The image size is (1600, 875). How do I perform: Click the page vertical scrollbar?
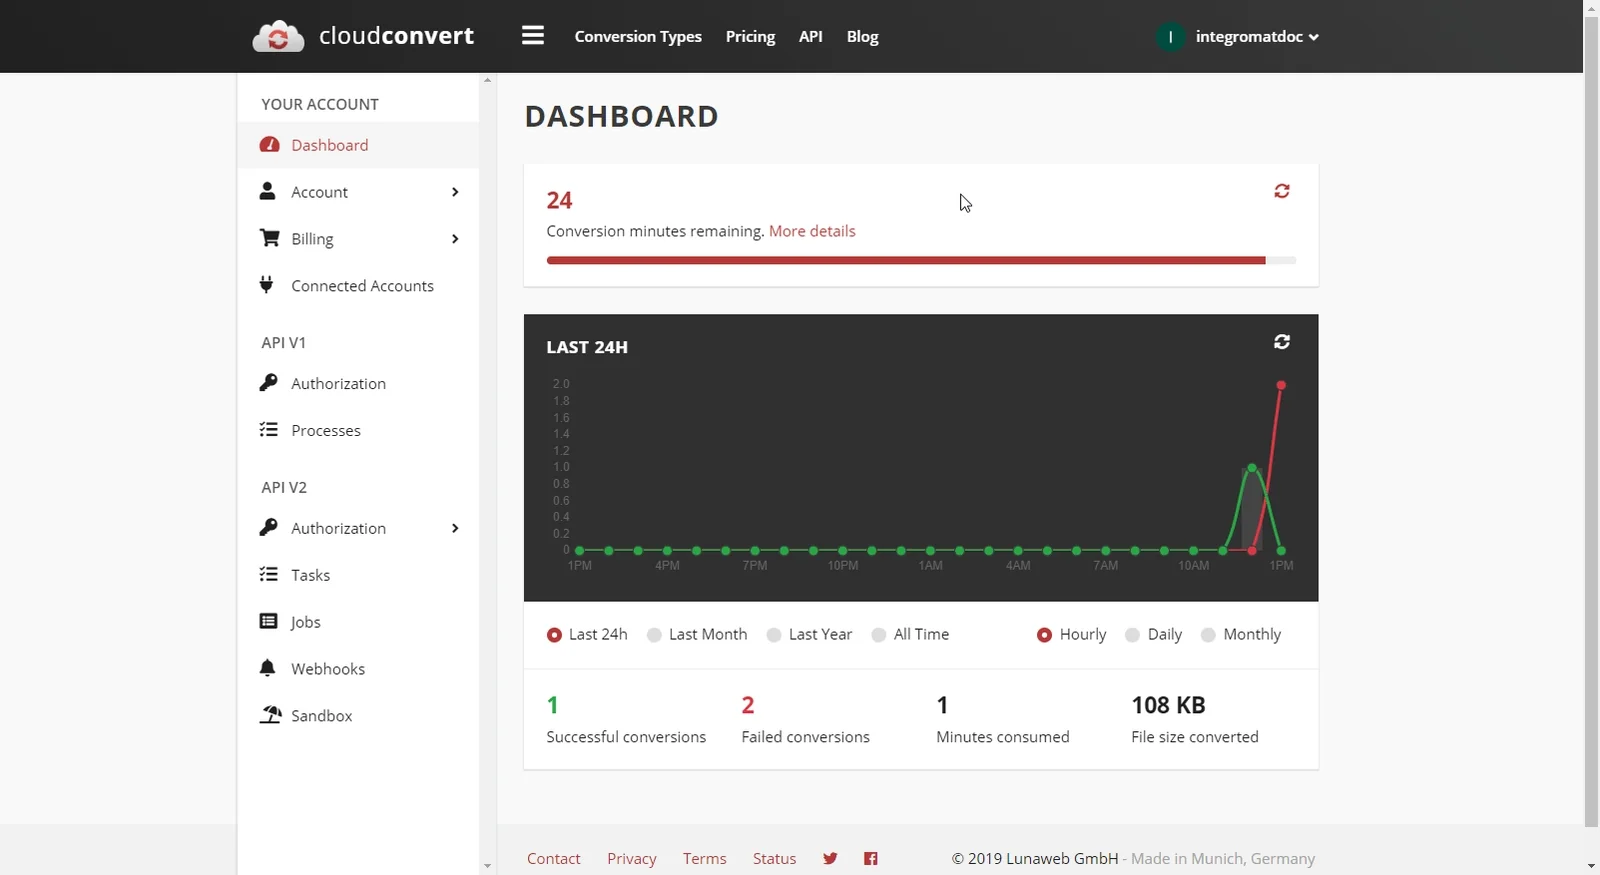point(1591,420)
